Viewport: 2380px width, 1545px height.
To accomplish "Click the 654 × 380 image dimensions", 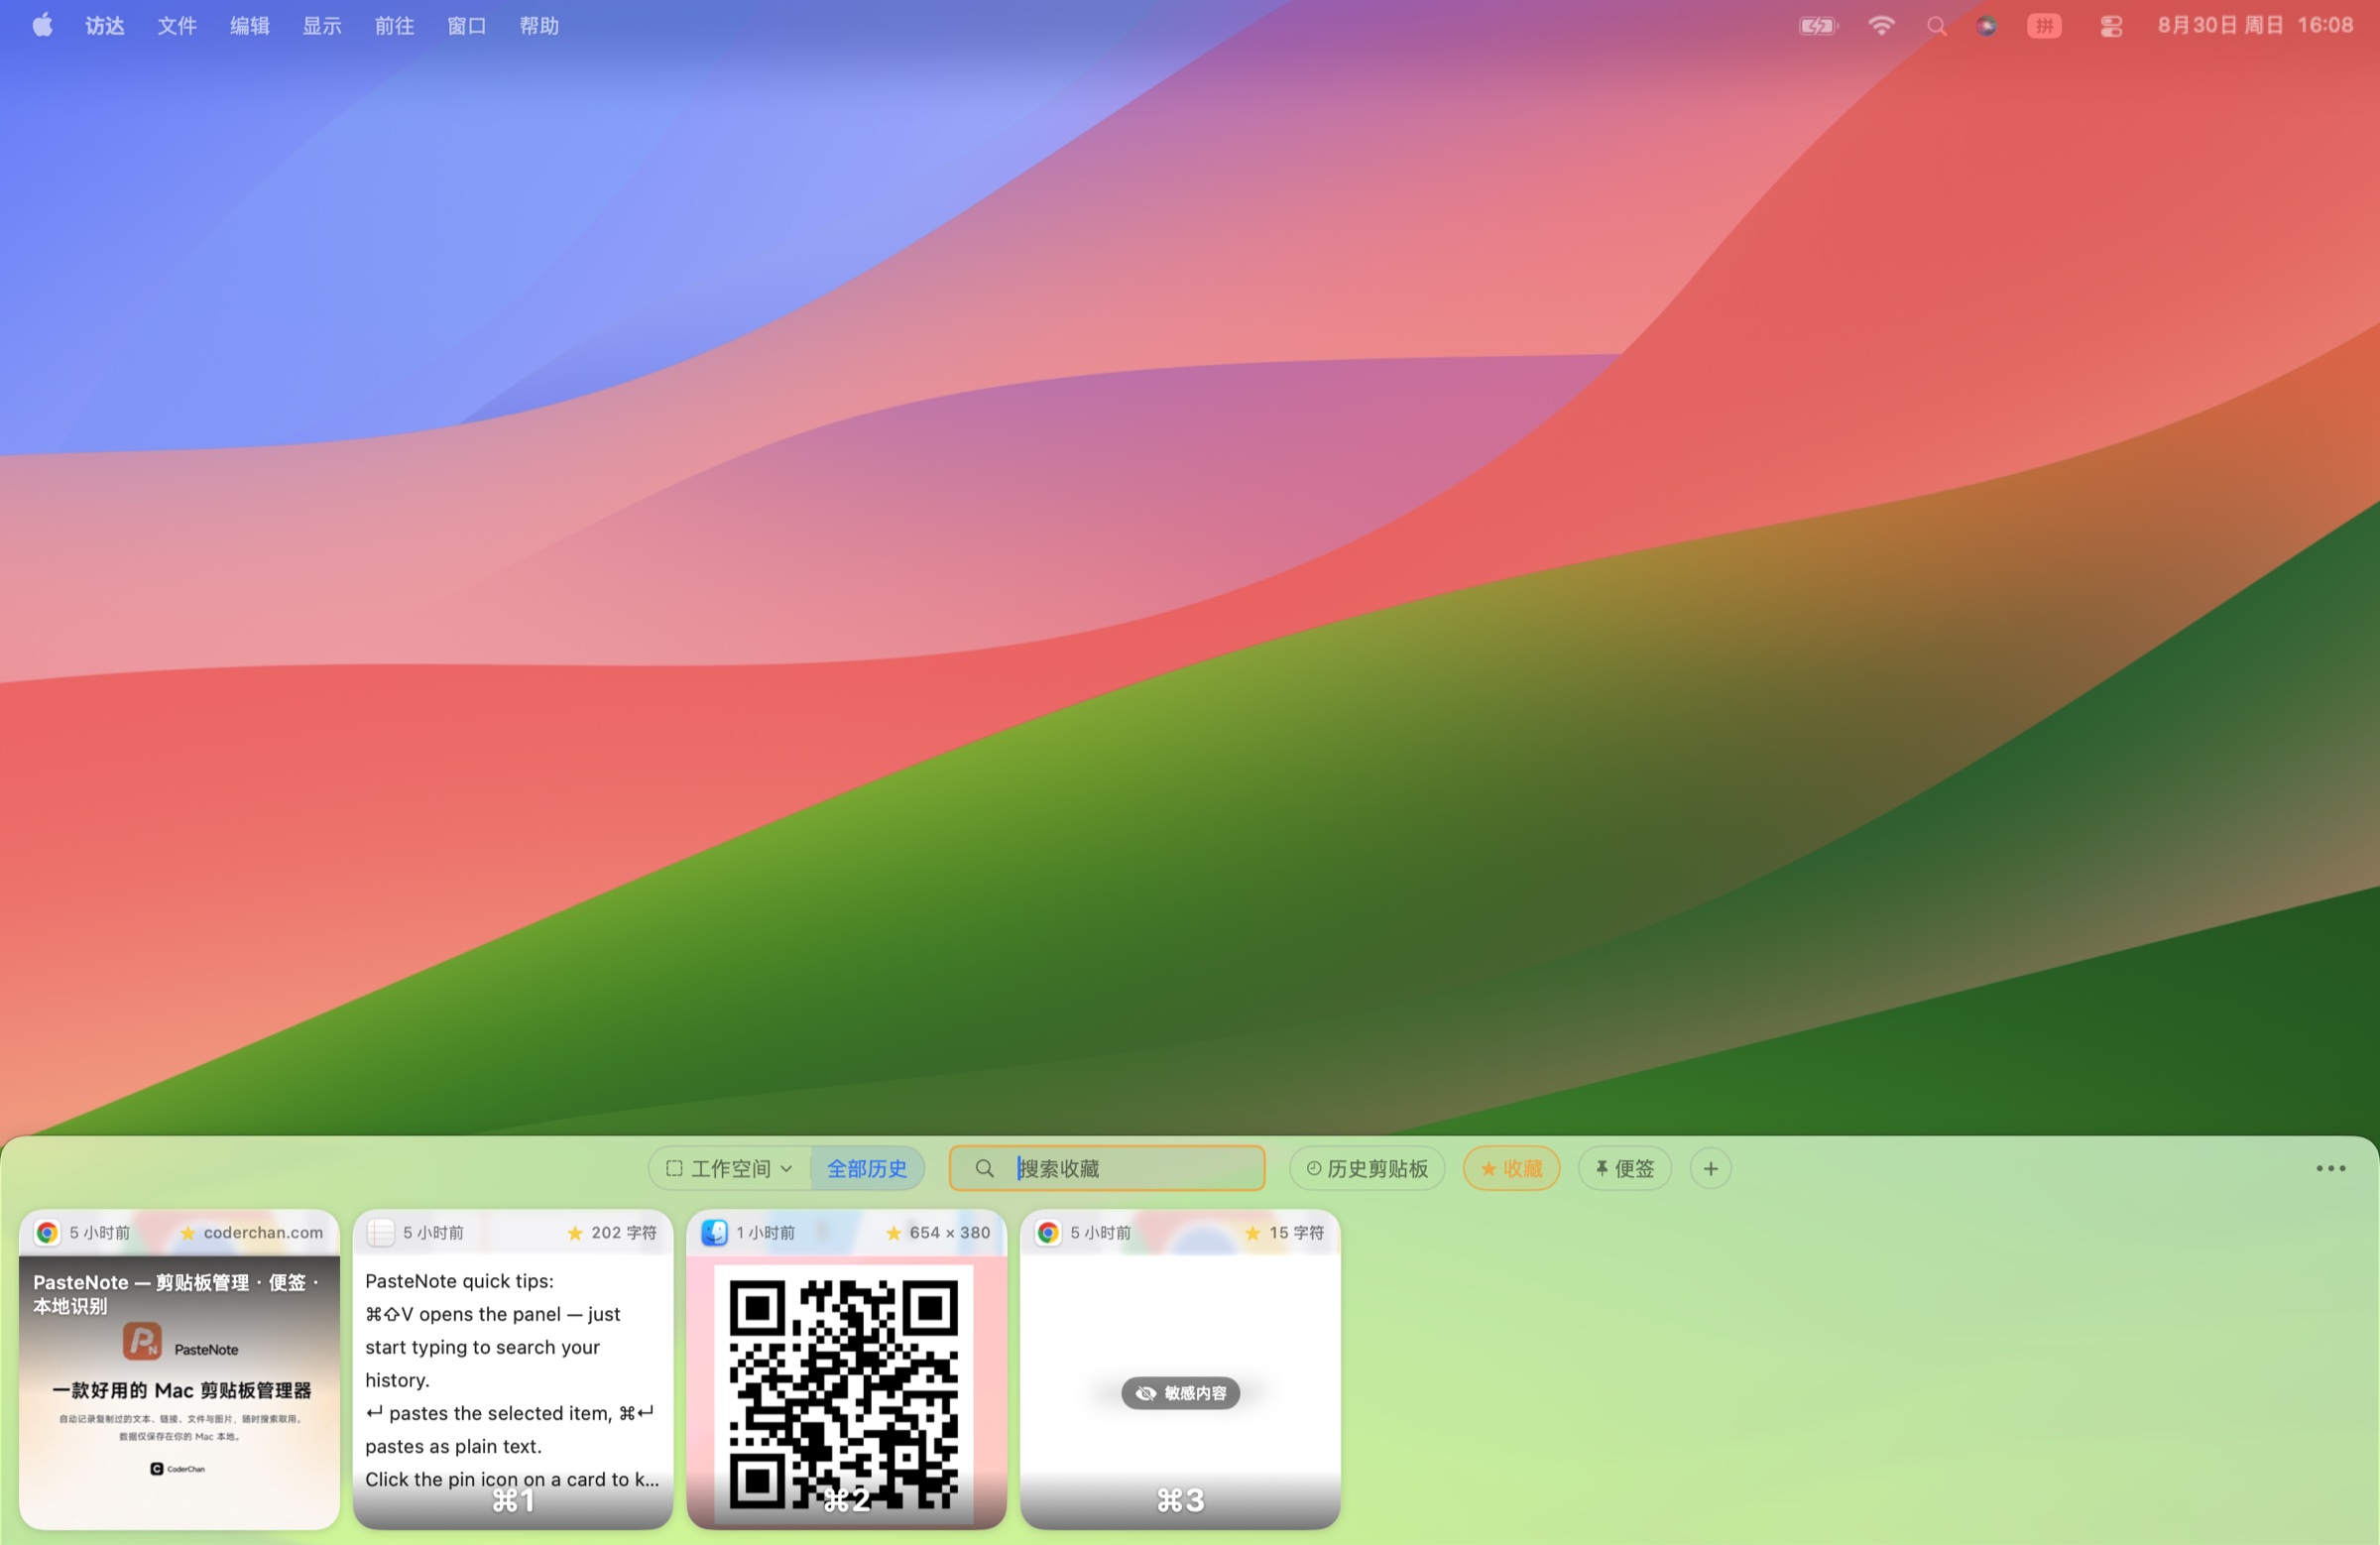I will point(950,1233).
